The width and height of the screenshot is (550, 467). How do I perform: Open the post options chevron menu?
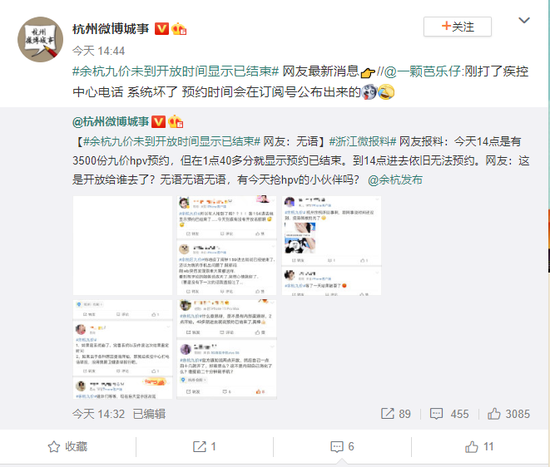click(x=524, y=20)
